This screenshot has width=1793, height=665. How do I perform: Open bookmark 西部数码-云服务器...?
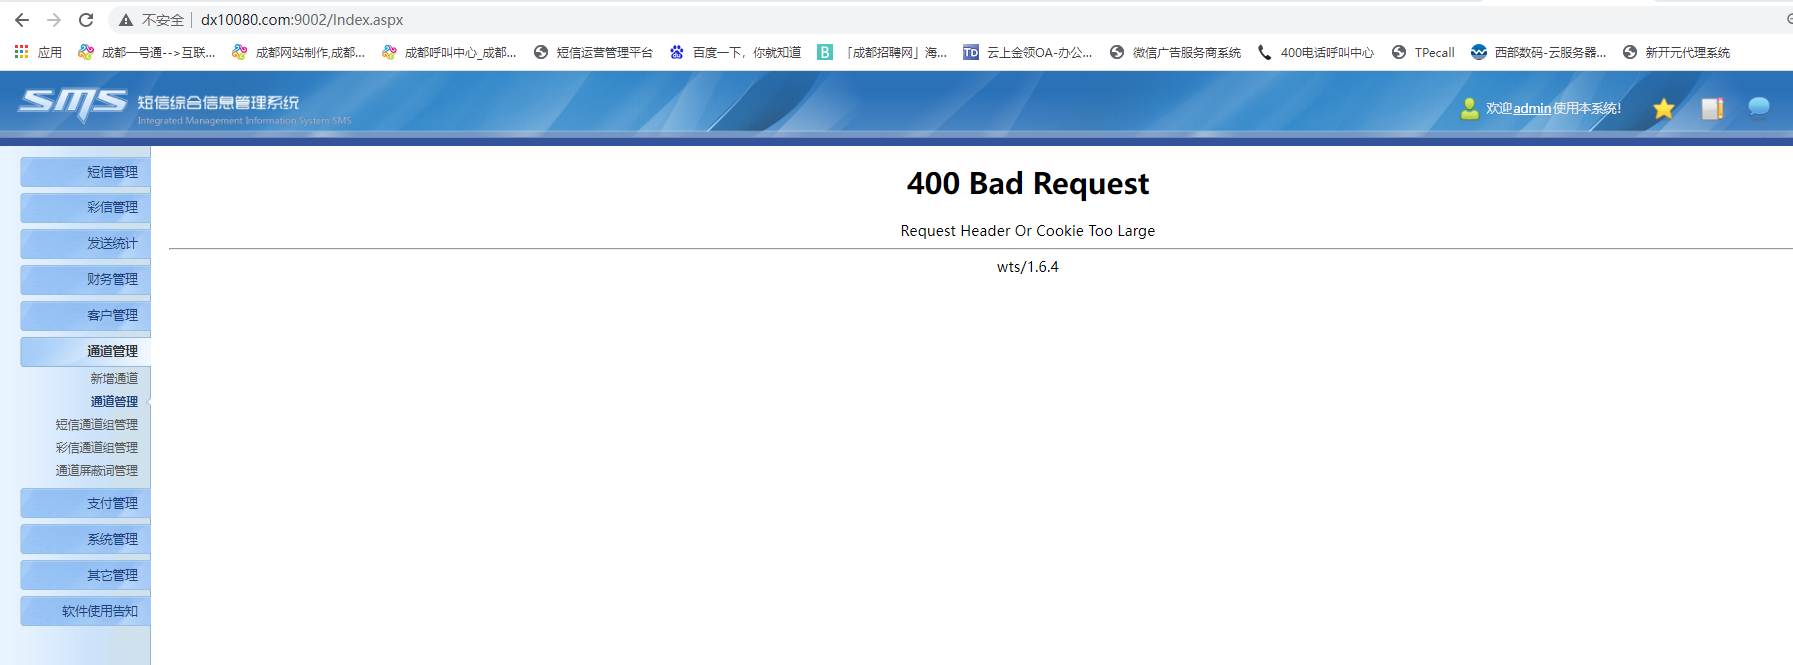(x=1538, y=52)
